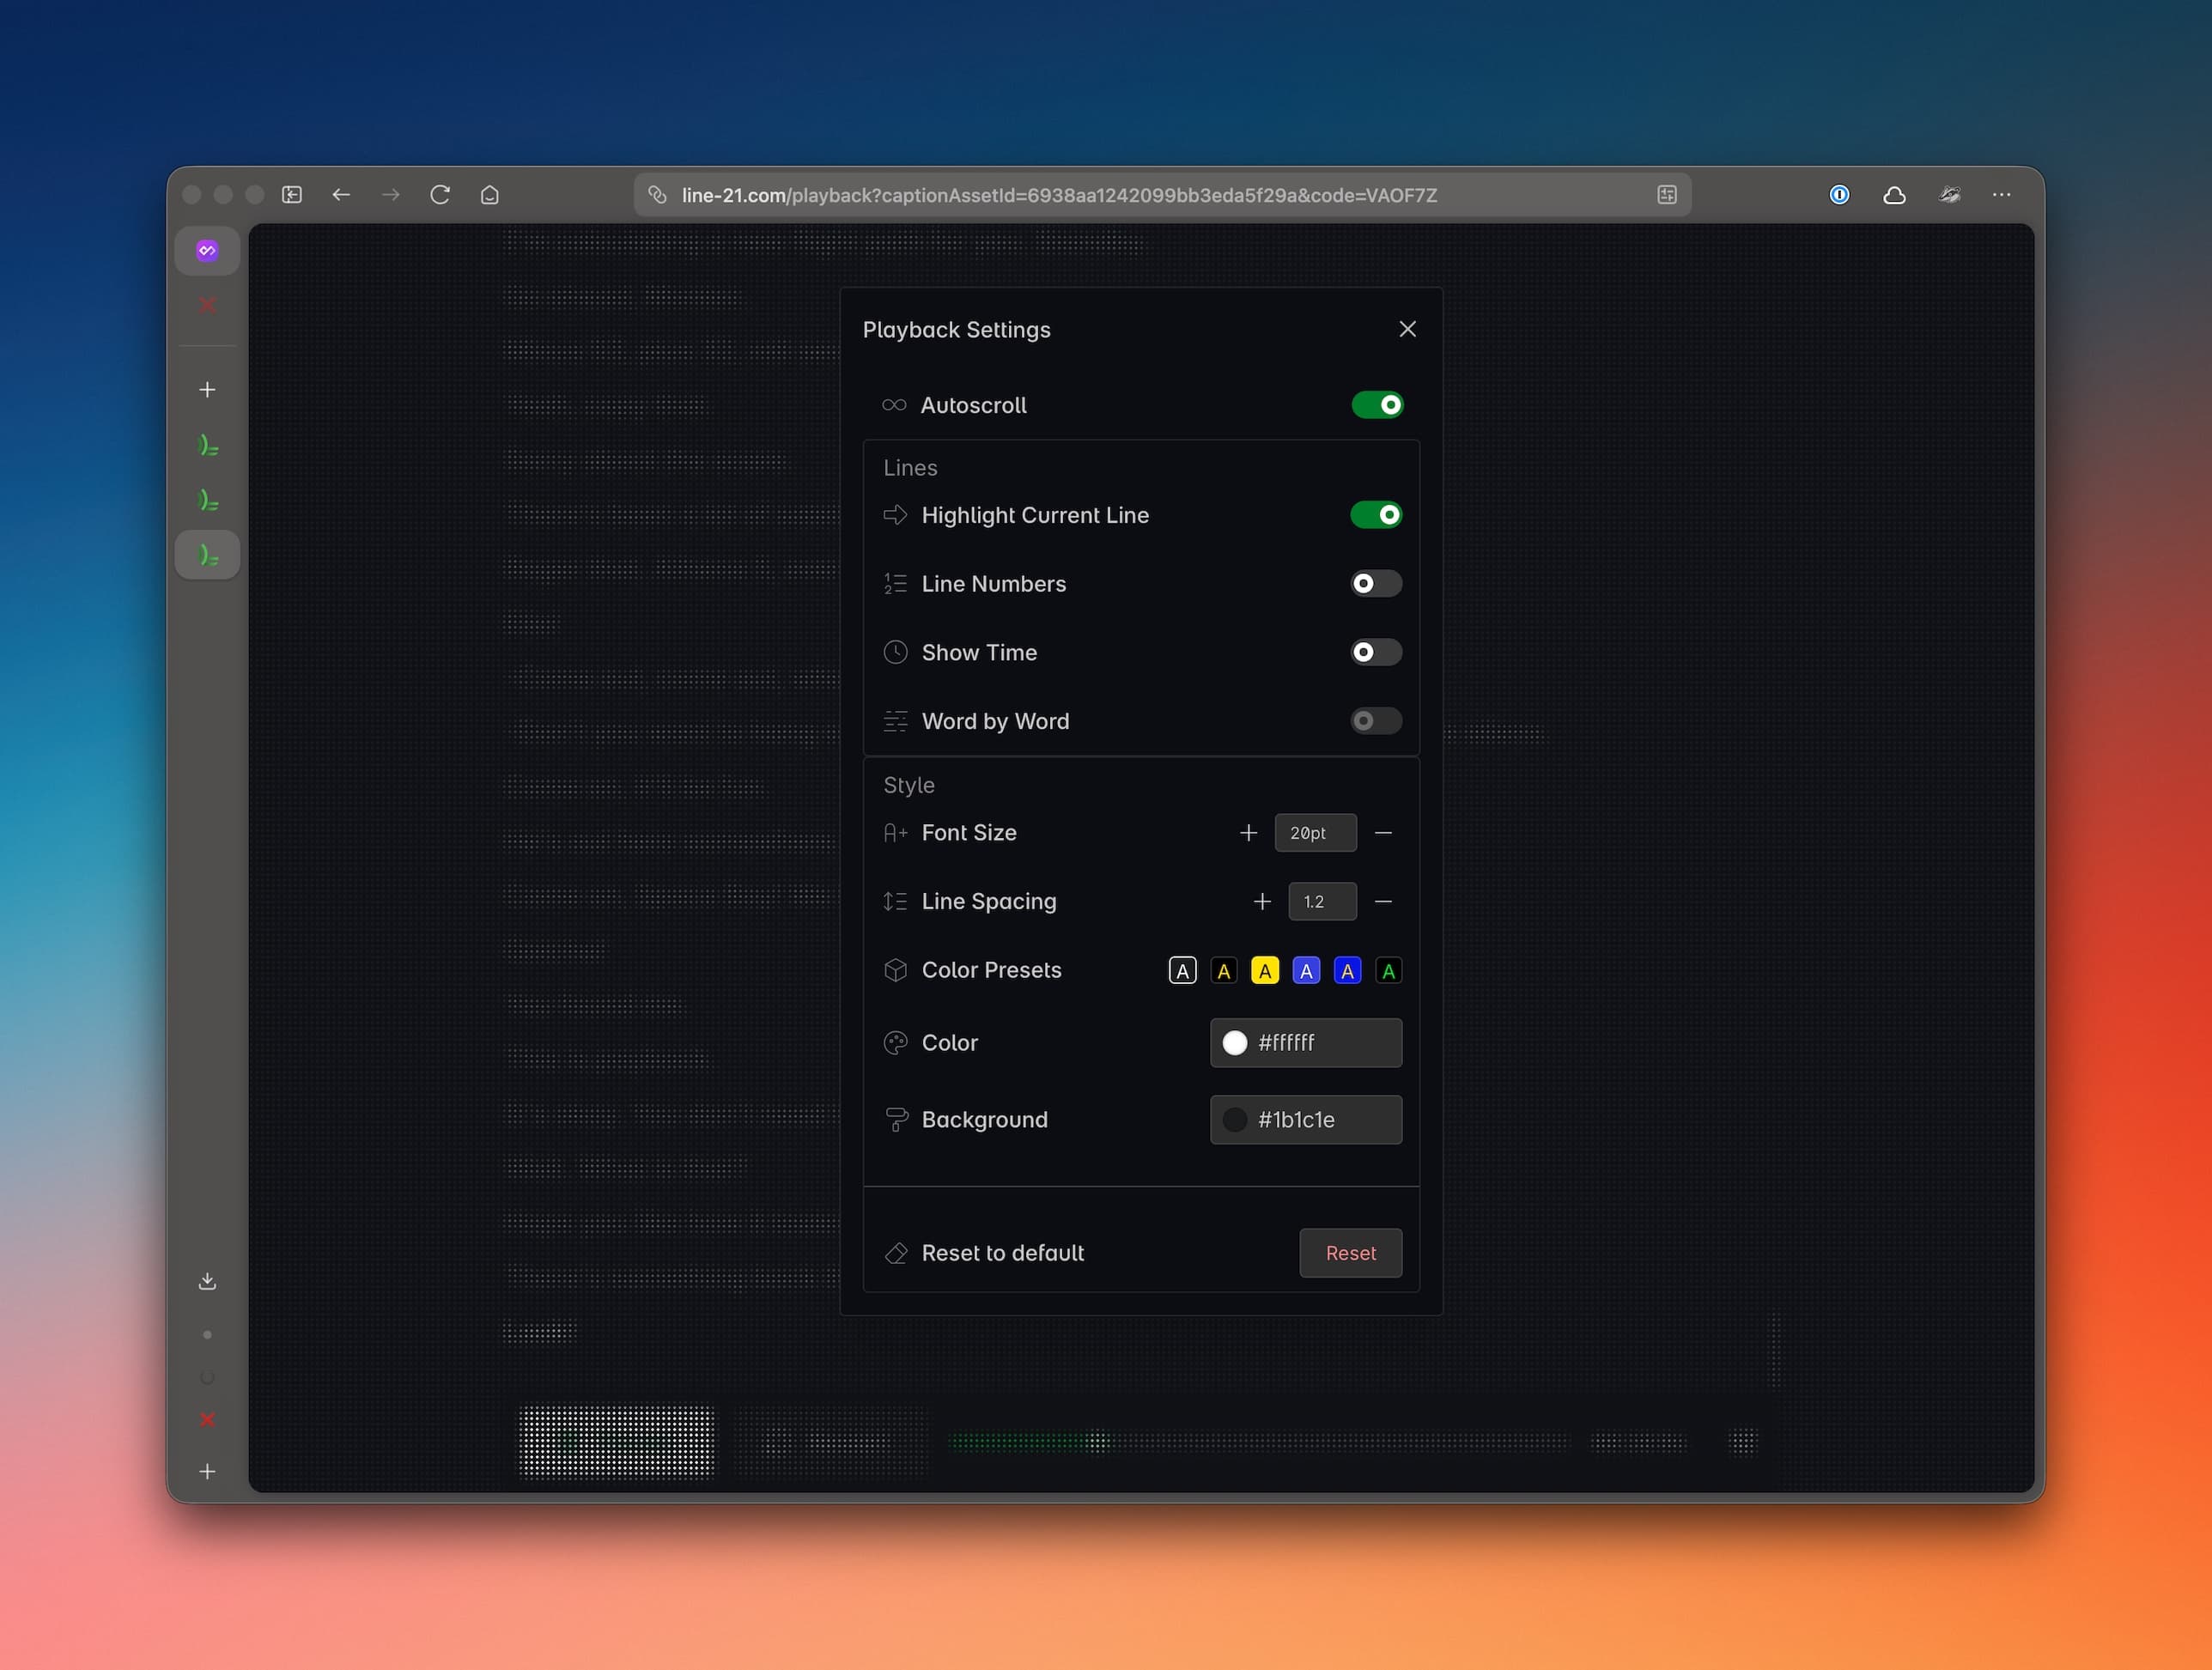2212x1670 pixels.
Task: Select the green text color preset
Action: tap(1388, 971)
